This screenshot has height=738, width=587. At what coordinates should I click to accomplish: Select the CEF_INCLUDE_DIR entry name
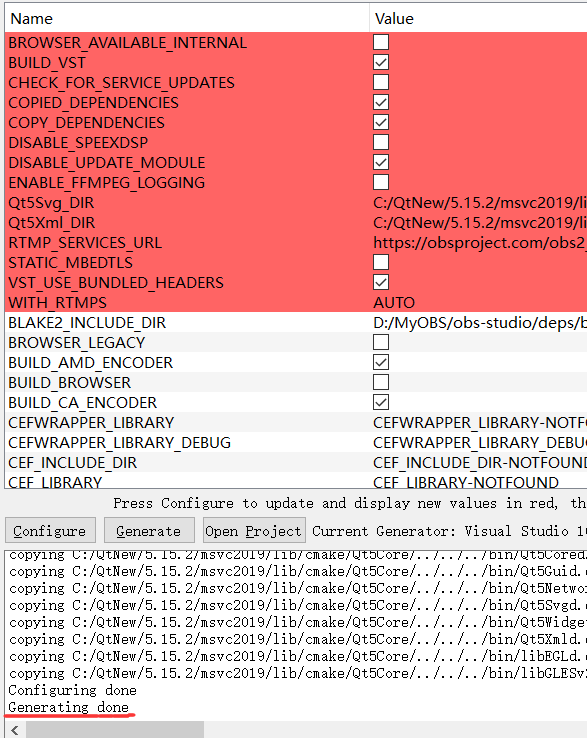(72, 463)
